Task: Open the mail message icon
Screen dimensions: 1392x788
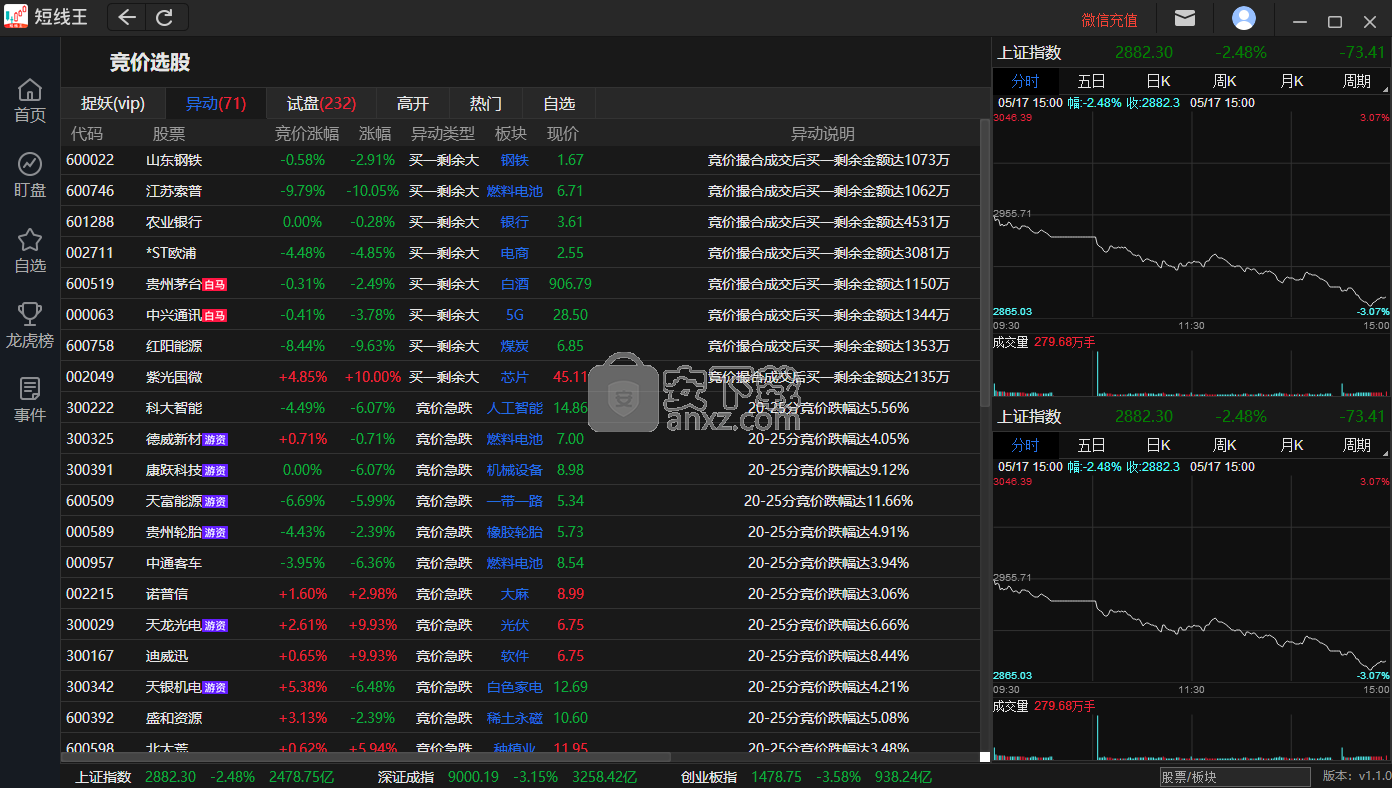Action: point(1185,18)
